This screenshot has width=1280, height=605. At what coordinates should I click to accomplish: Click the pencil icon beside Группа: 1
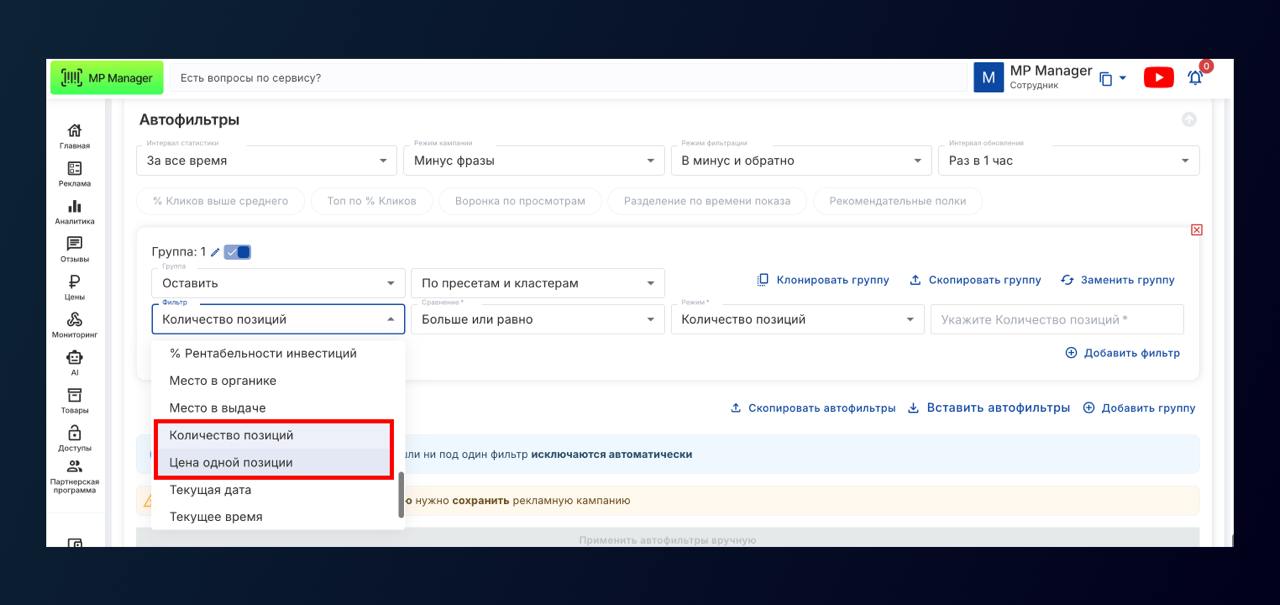coord(215,252)
